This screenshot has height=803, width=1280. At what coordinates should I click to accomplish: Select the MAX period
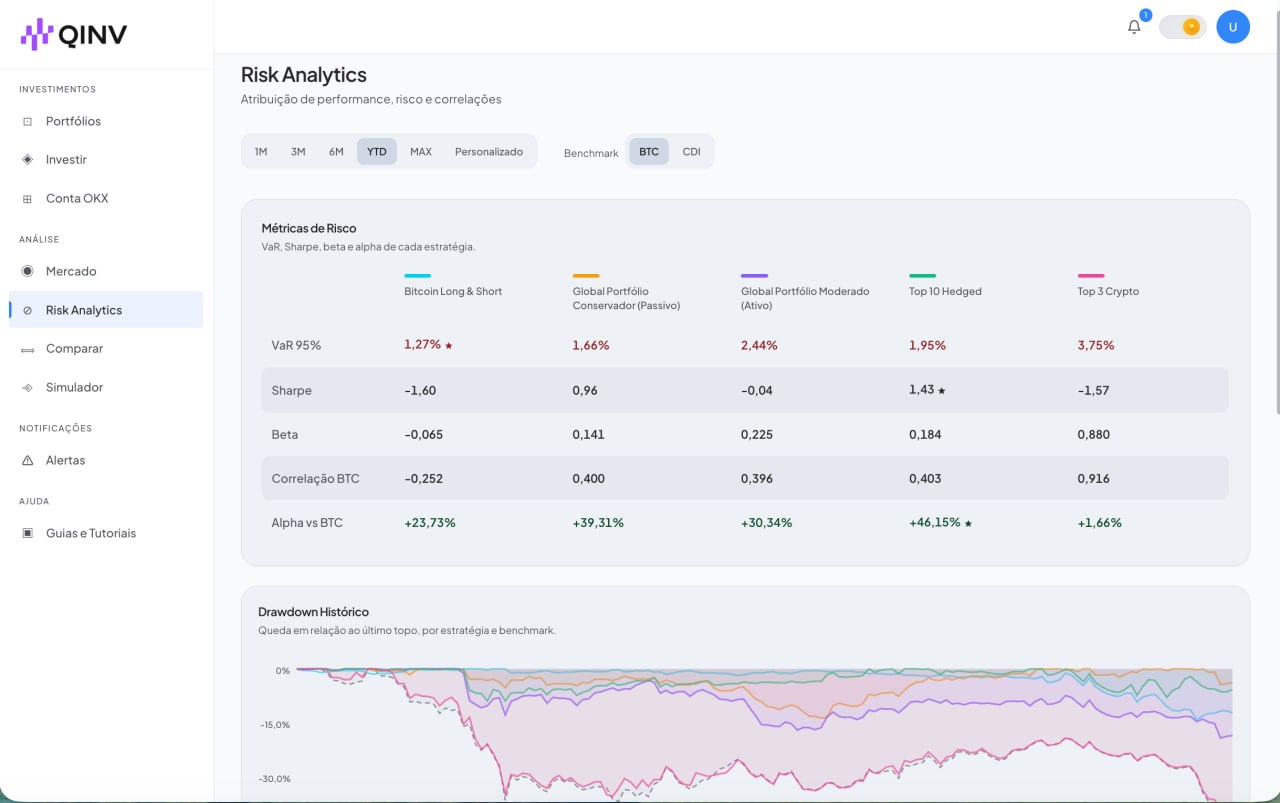coord(421,152)
